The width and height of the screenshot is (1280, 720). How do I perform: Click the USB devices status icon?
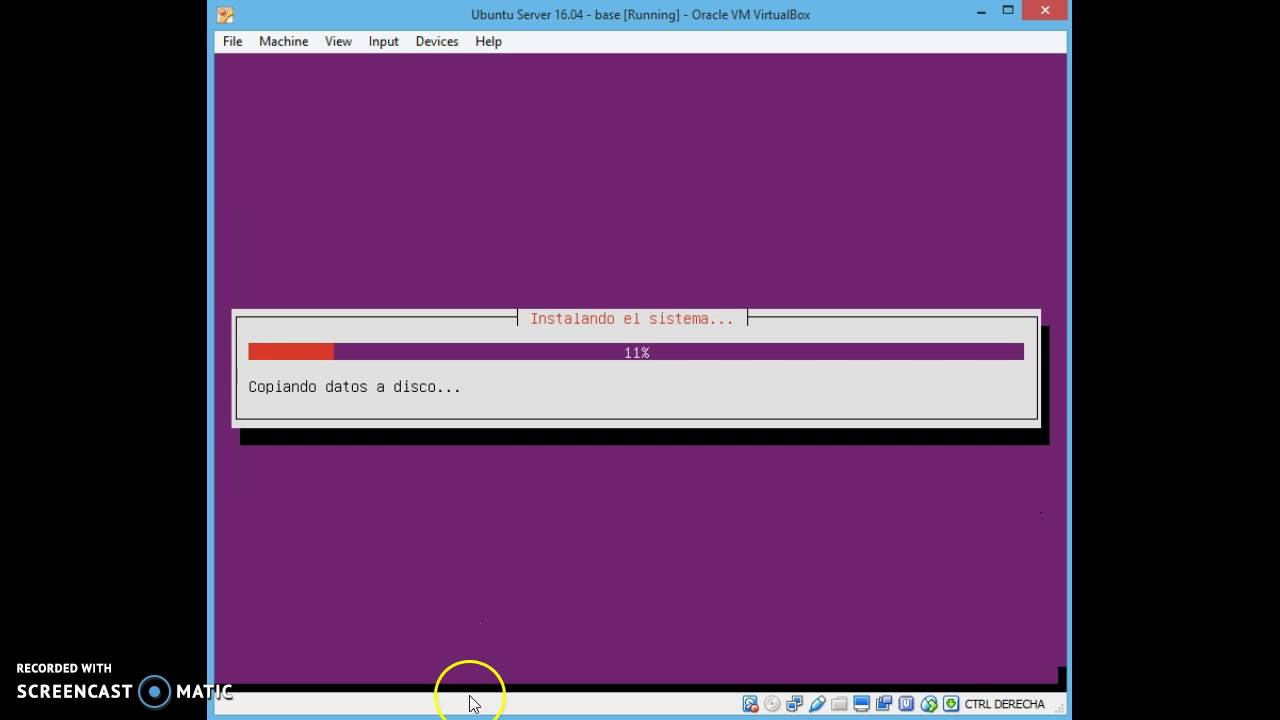[x=817, y=704]
